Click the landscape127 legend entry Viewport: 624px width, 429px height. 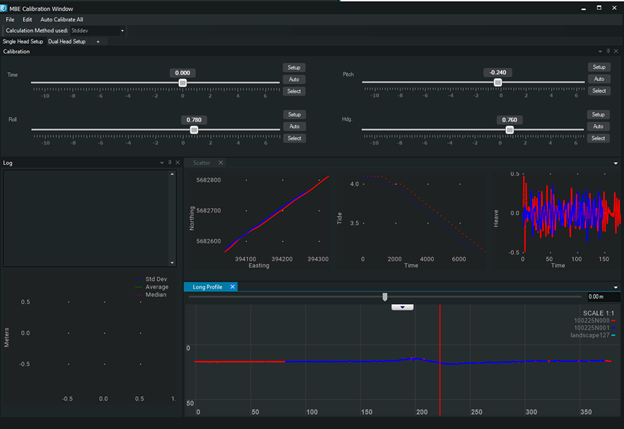[593, 335]
